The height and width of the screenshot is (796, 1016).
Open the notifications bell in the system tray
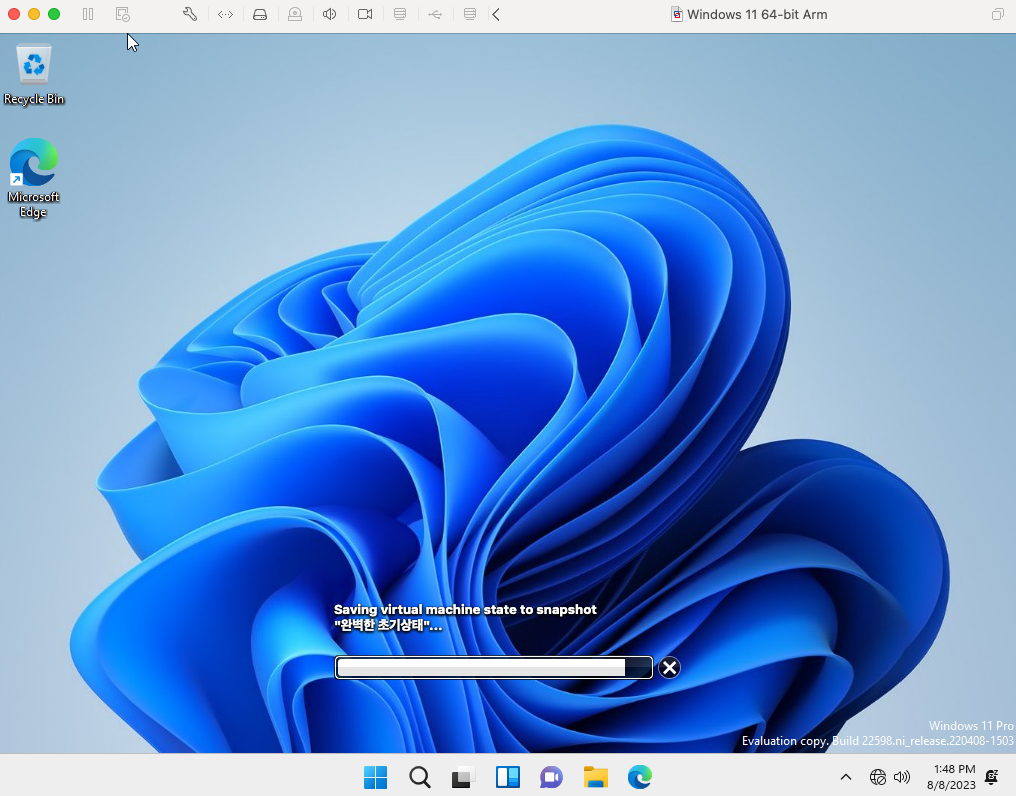991,777
